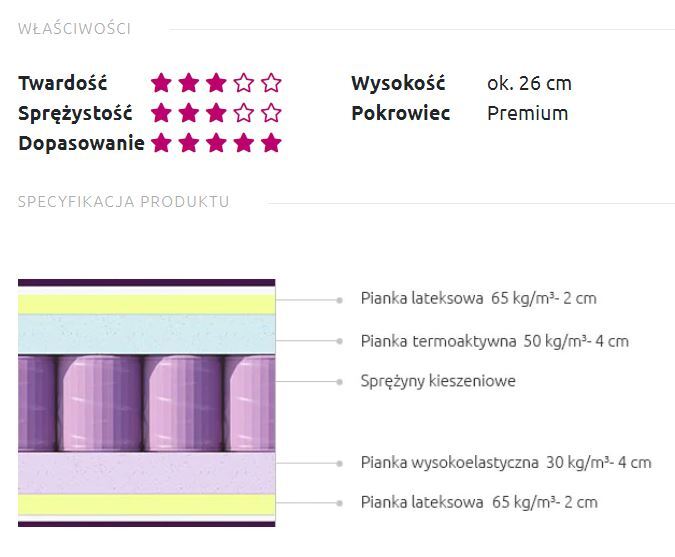Click the fifth empty Sprężystość star

(x=271, y=113)
